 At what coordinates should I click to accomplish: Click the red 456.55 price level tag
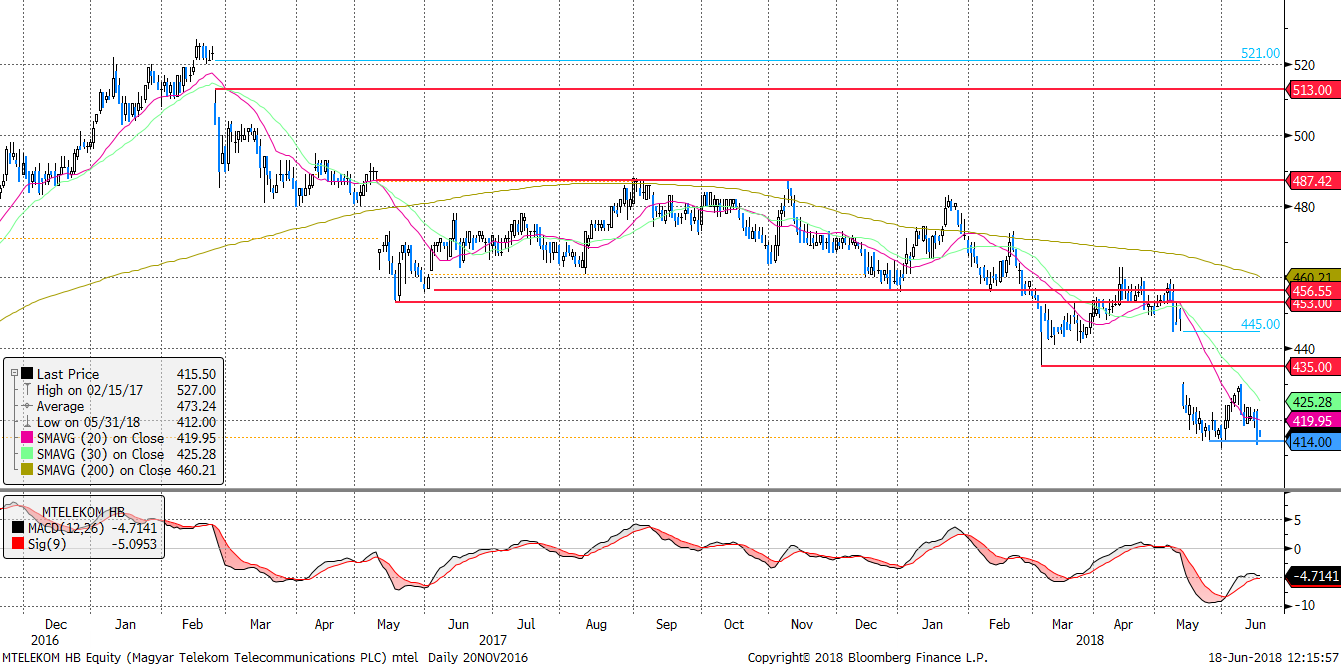tap(1312, 290)
